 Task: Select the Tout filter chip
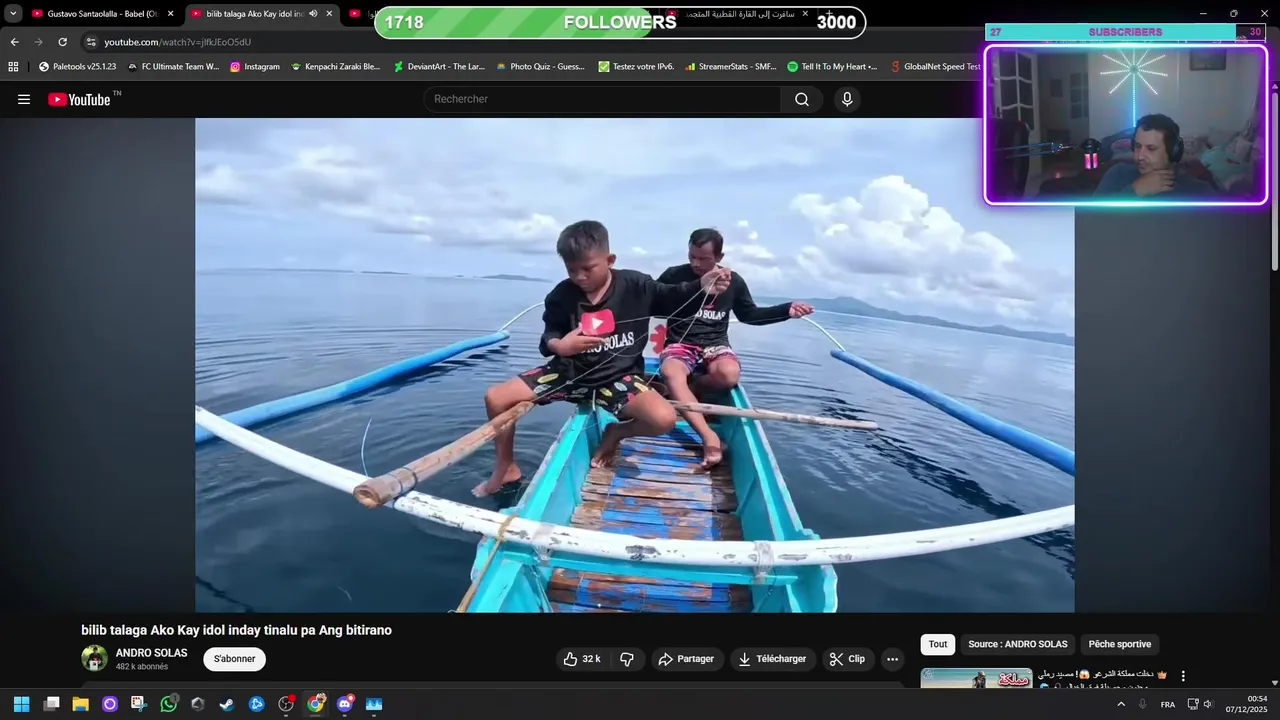(938, 644)
